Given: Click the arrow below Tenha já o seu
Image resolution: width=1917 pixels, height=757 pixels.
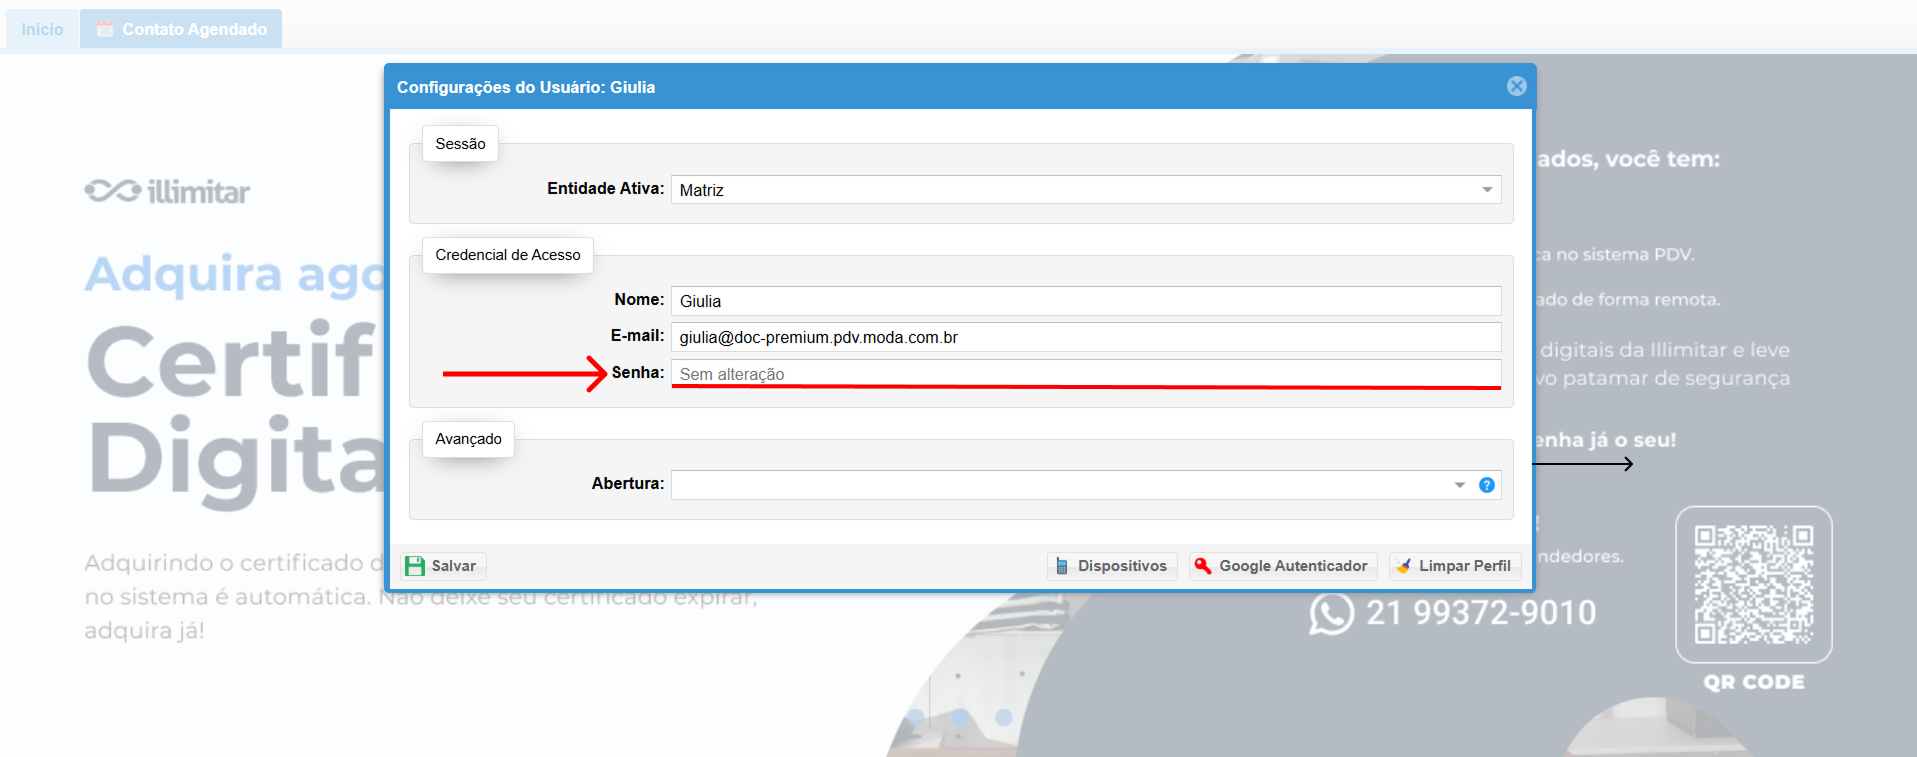Looking at the screenshot, I should (x=1585, y=464).
